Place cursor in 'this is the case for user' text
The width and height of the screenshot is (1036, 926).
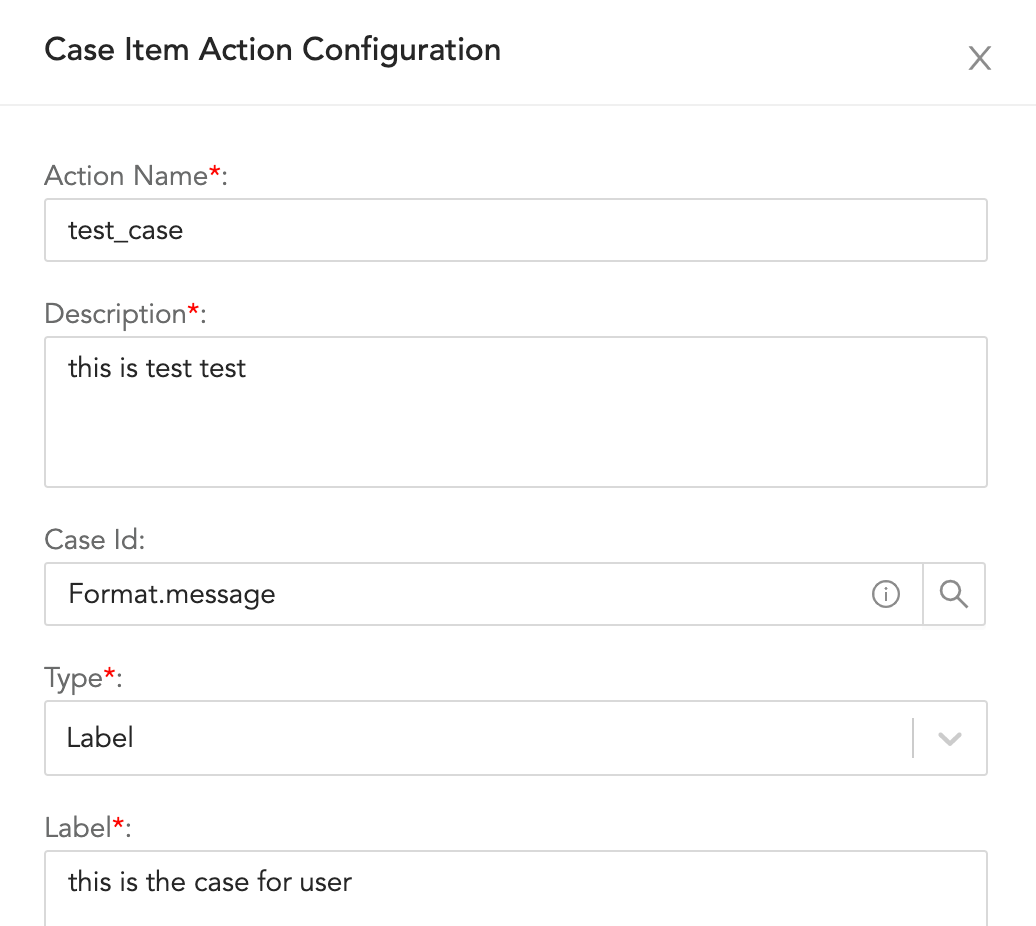(x=210, y=882)
